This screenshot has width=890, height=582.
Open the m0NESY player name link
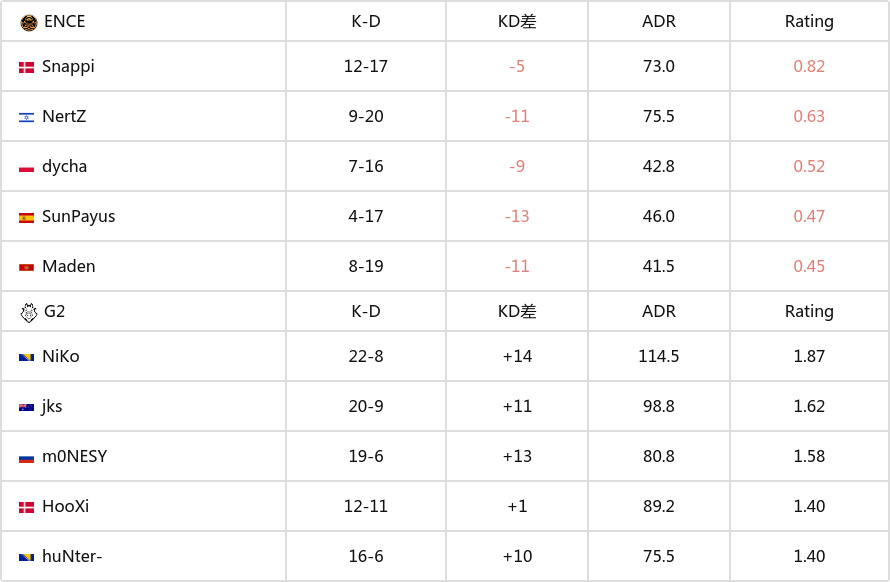coord(74,457)
